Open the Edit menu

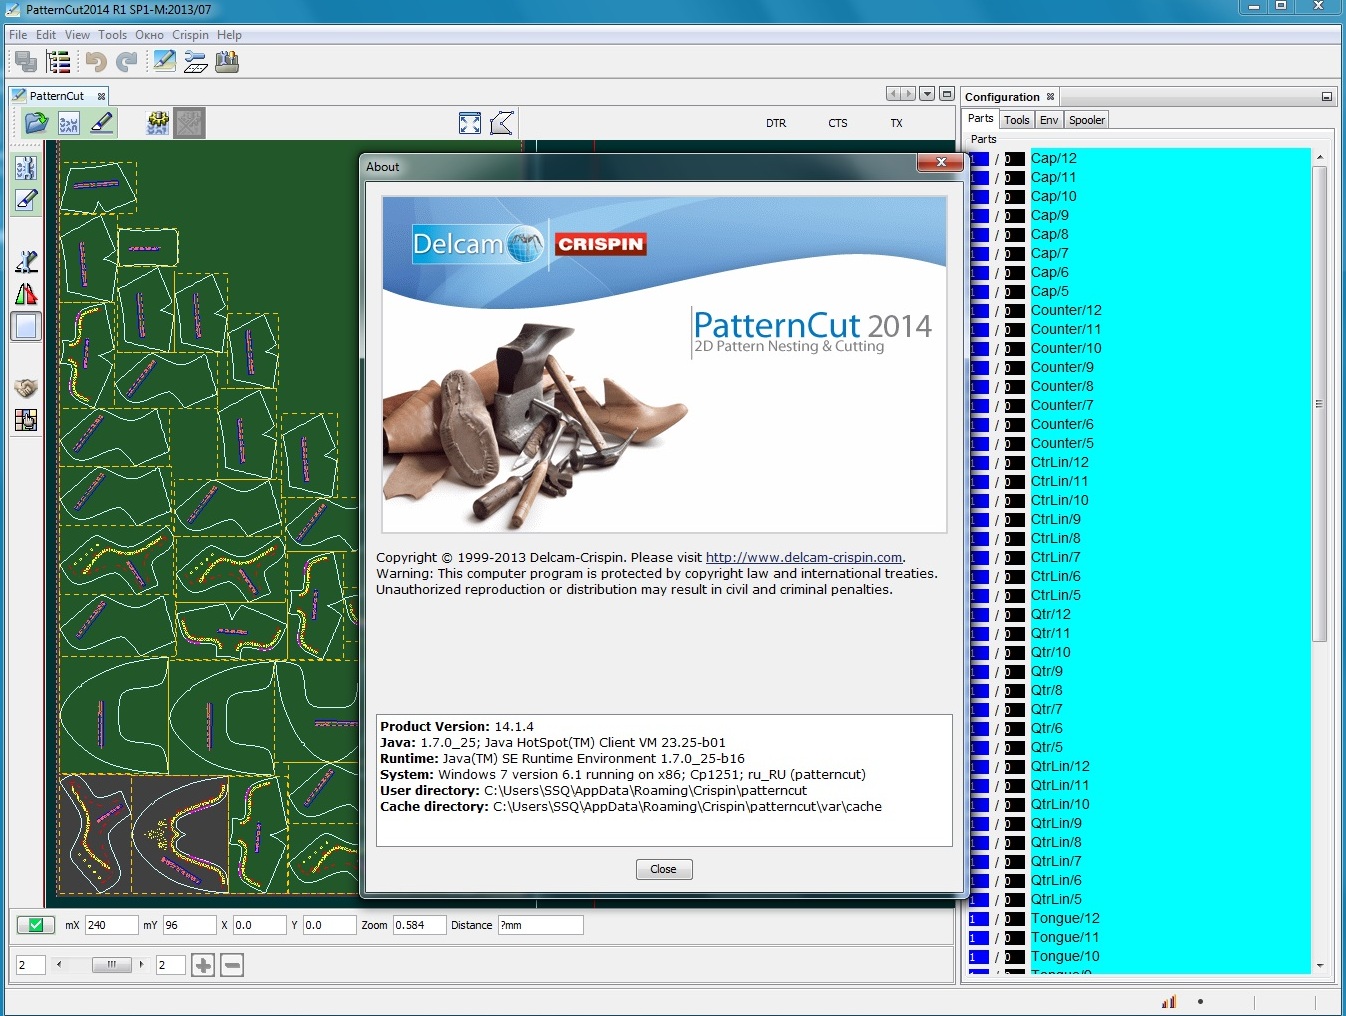click(46, 35)
